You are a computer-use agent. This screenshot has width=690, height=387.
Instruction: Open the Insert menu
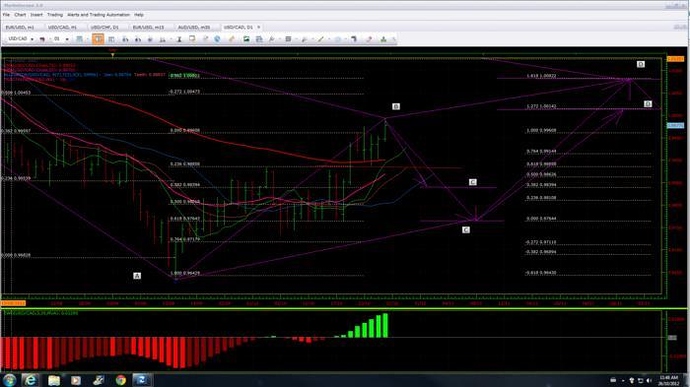click(x=37, y=15)
